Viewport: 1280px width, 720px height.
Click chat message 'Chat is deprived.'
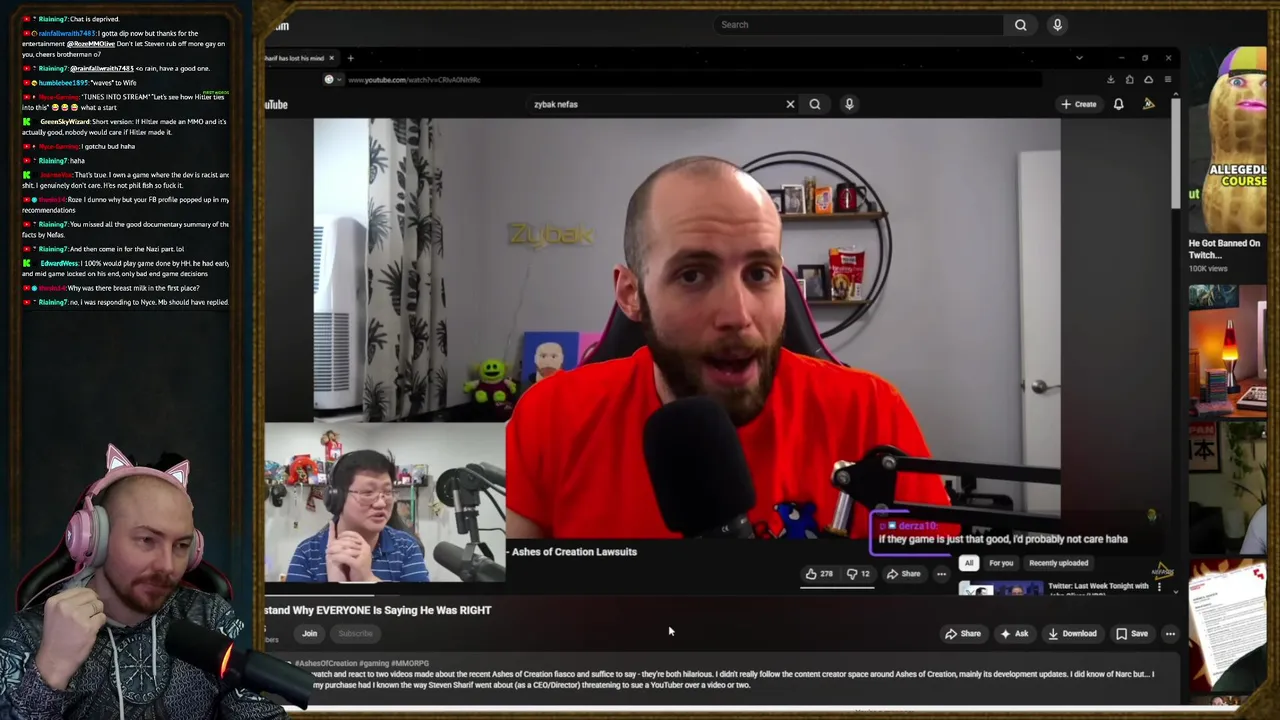click(94, 19)
